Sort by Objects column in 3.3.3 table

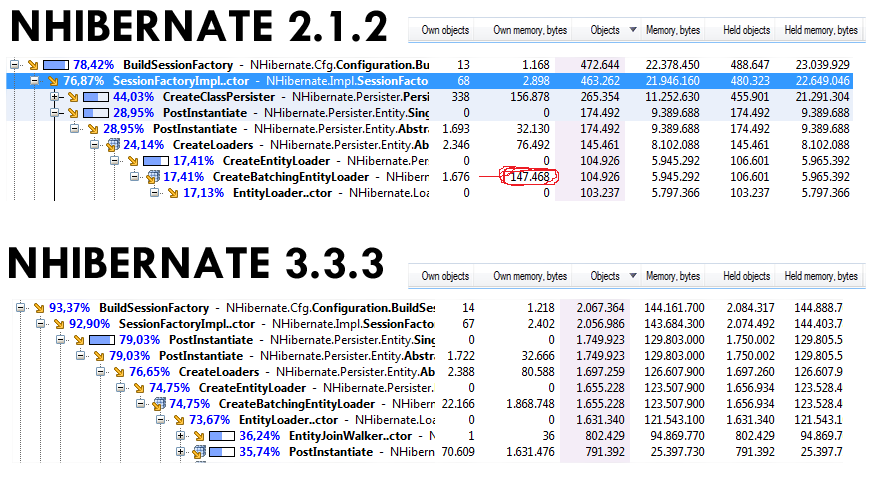(x=605, y=276)
